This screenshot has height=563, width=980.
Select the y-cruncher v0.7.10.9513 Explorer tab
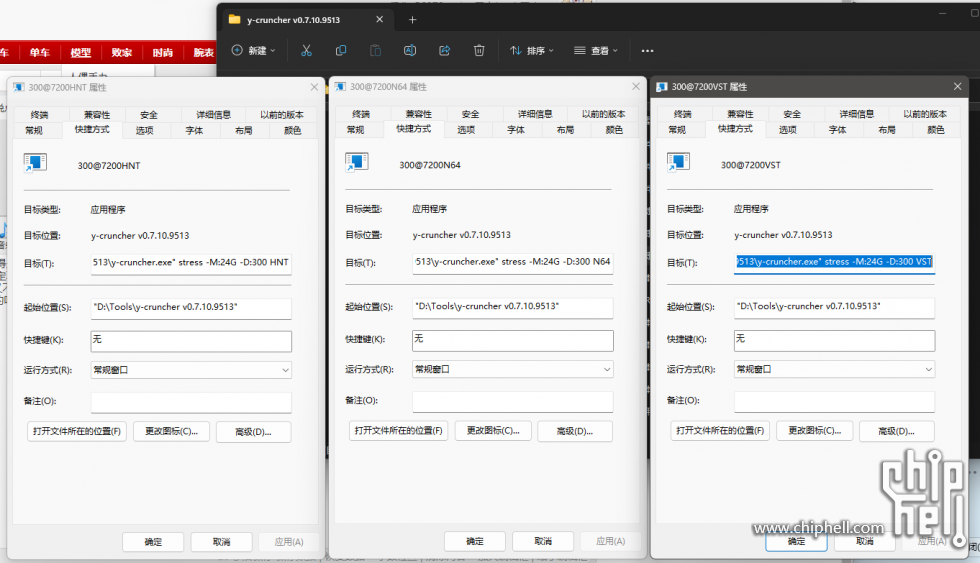[307, 20]
